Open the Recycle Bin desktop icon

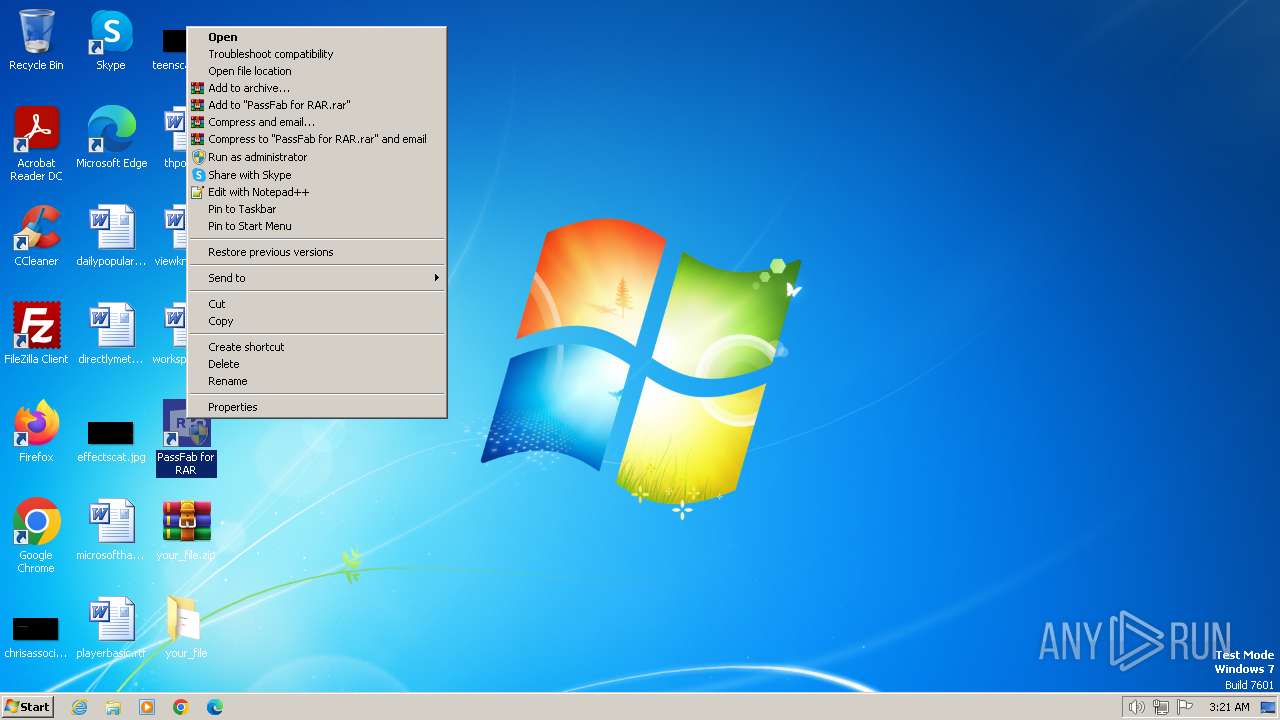36,40
